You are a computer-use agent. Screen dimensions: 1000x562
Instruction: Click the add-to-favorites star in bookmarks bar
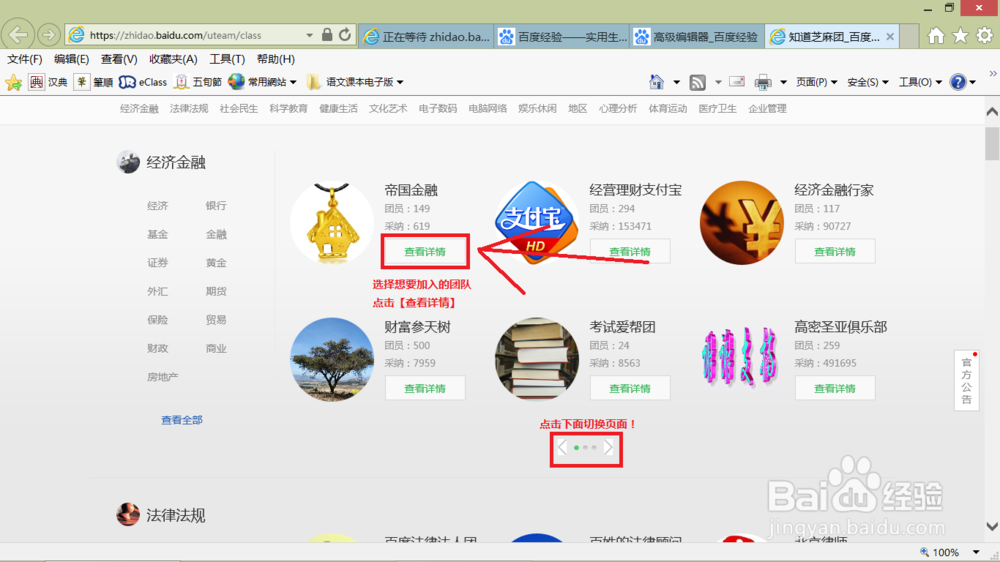(x=13, y=82)
